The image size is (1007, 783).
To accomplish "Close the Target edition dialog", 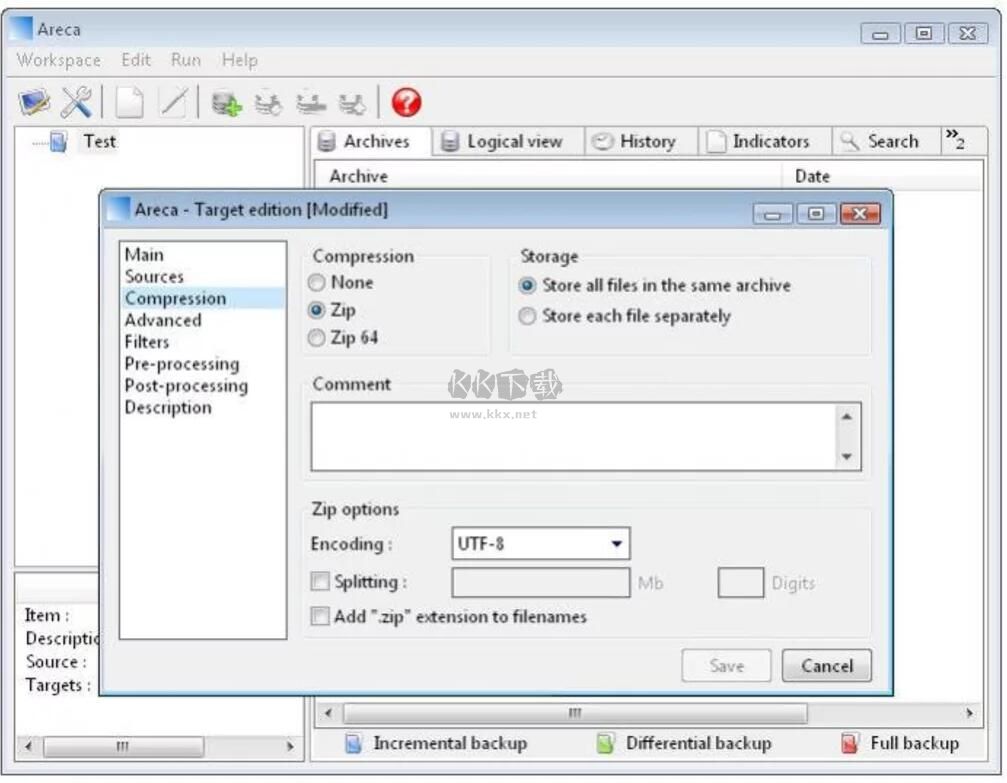I will (x=860, y=214).
